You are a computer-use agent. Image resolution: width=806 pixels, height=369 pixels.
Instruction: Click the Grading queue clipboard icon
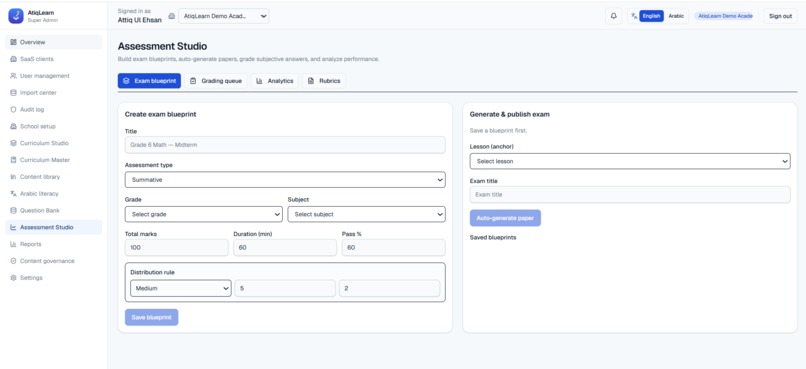193,81
